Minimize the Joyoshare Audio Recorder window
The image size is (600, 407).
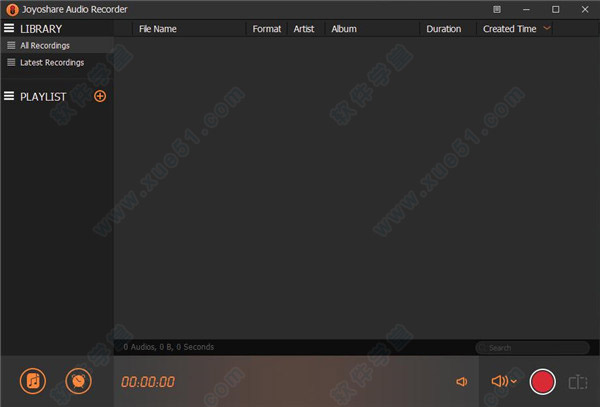pyautogui.click(x=527, y=10)
